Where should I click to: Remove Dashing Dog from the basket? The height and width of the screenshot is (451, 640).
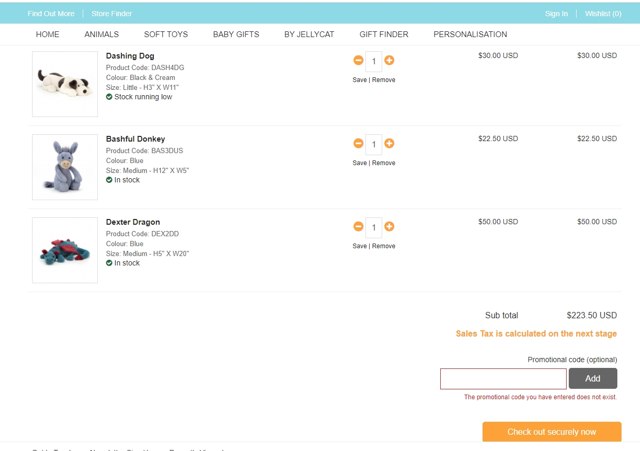click(x=384, y=79)
